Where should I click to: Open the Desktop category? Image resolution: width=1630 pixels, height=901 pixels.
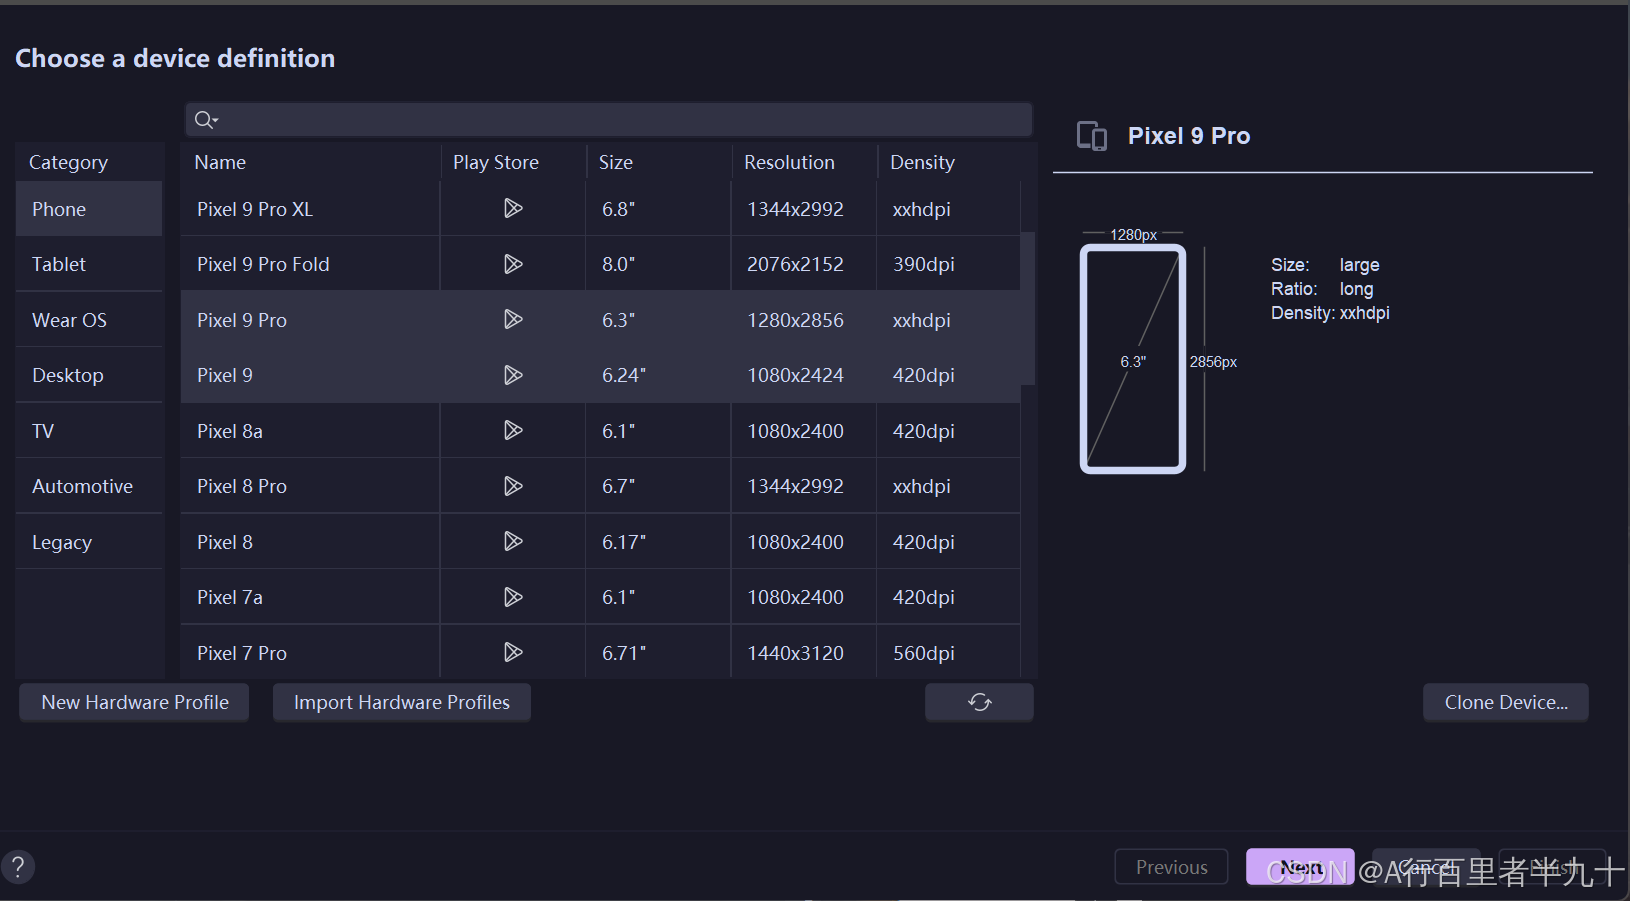click(x=89, y=375)
